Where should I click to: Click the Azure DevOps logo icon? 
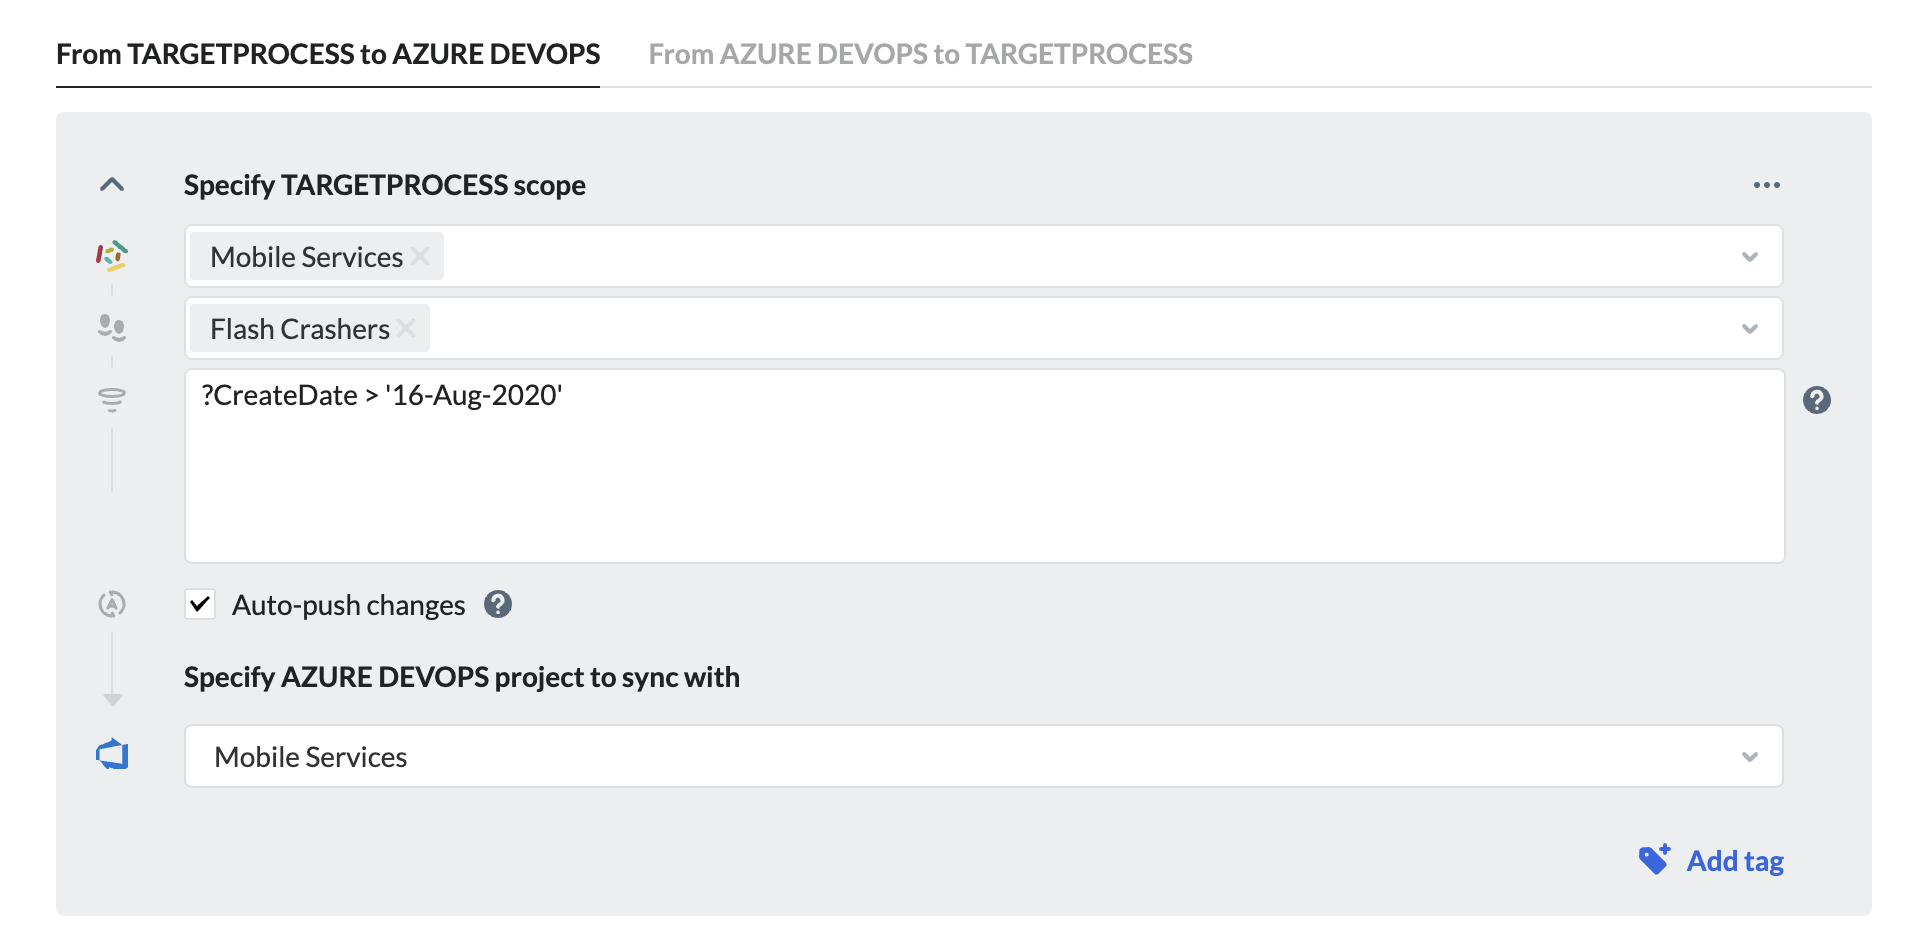pyautogui.click(x=113, y=755)
